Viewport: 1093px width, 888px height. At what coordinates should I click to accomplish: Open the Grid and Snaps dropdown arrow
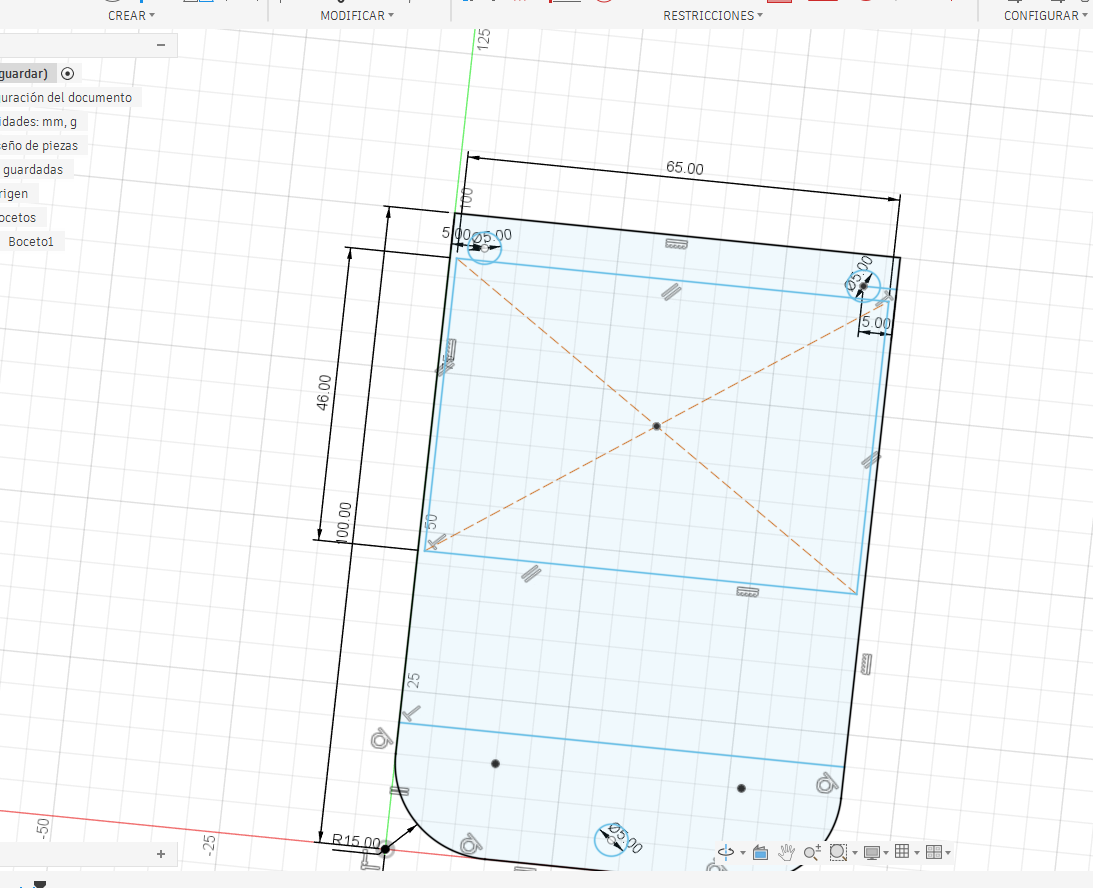917,852
